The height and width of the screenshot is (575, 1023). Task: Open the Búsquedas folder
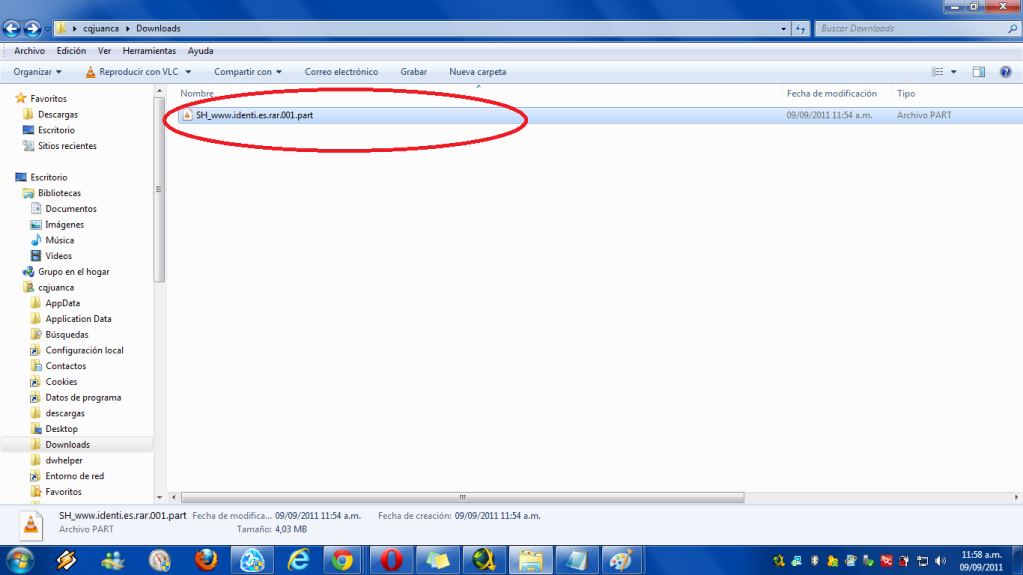point(67,334)
